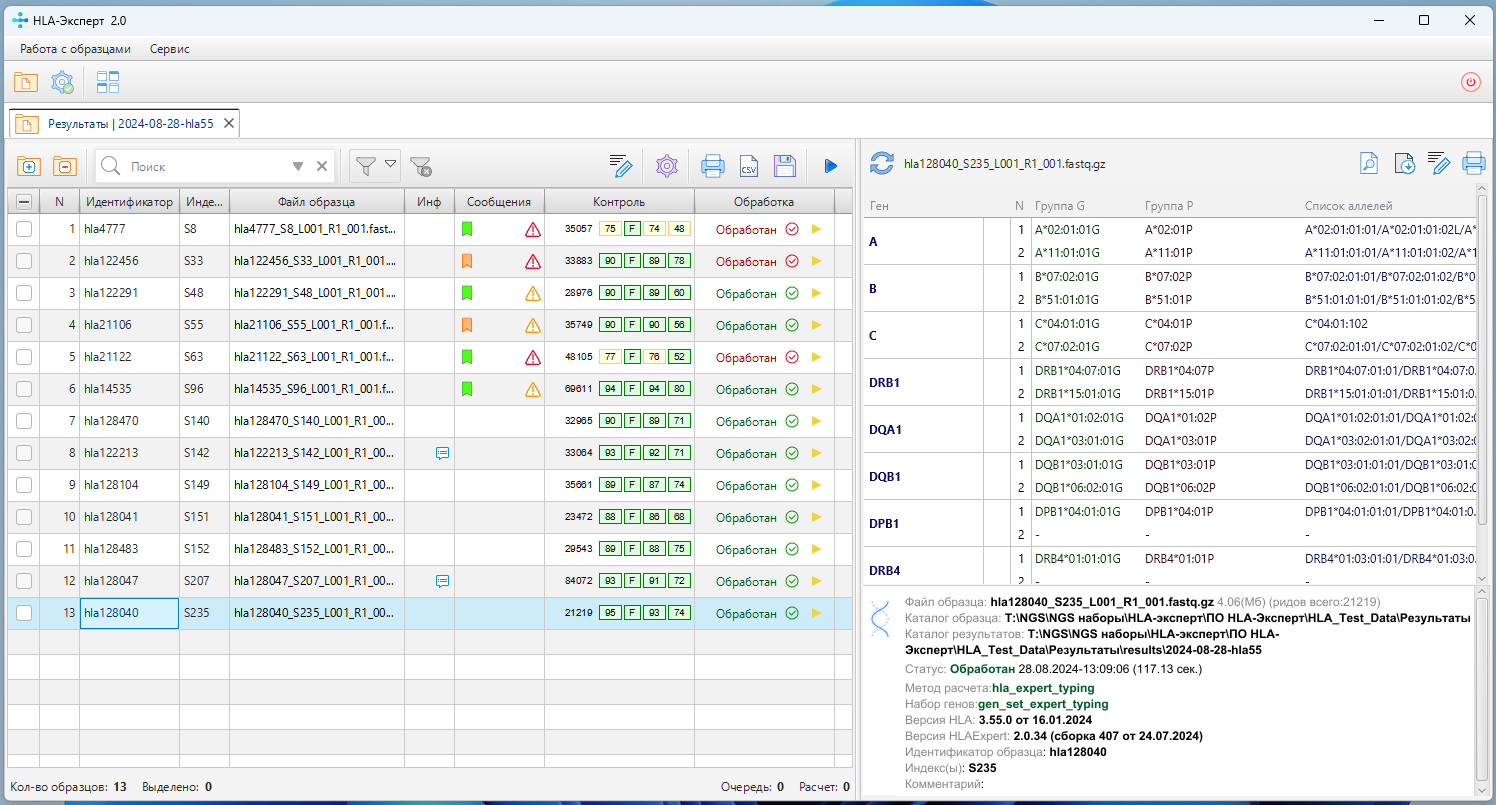The width and height of the screenshot is (1496, 805).
Task: Click the blue play button in toolbar
Action: point(830,166)
